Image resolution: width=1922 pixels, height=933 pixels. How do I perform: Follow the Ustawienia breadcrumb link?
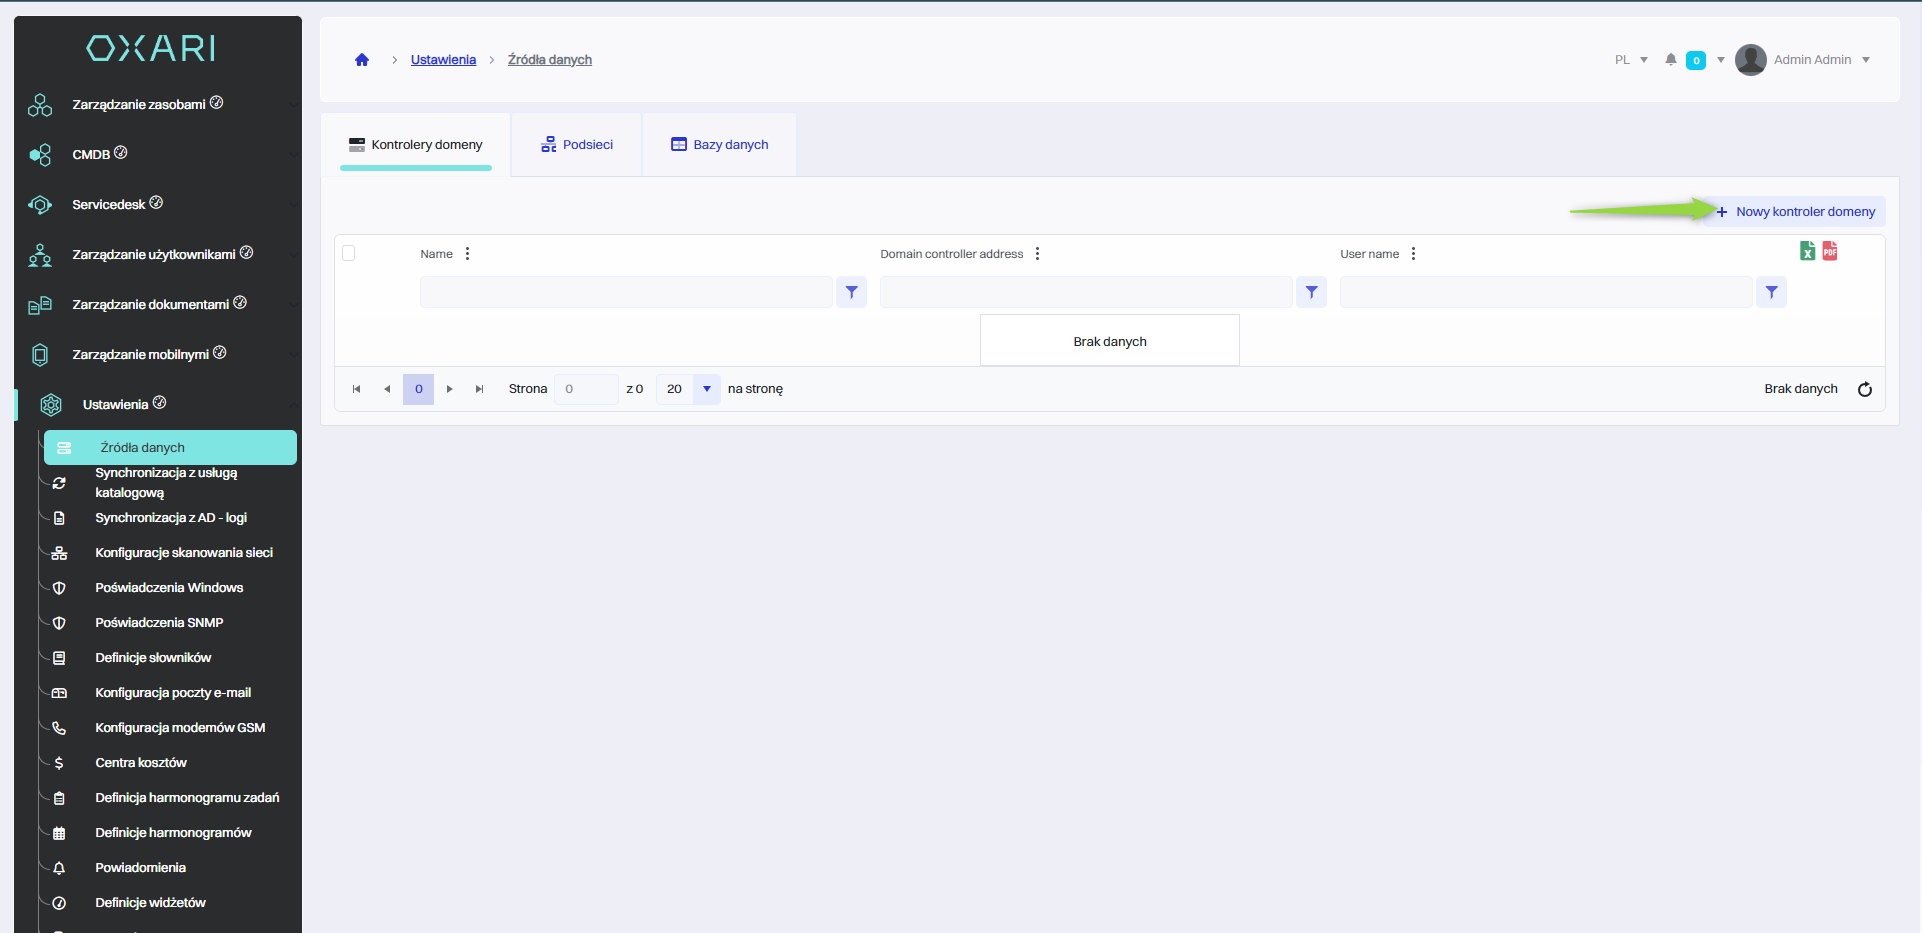pyautogui.click(x=443, y=60)
